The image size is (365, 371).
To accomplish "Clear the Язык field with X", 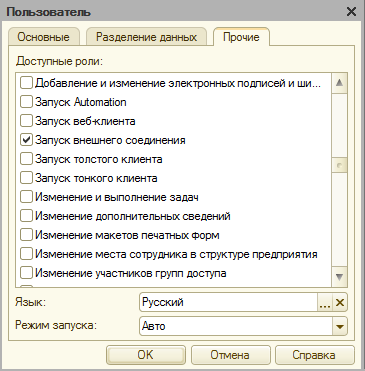I will (x=340, y=303).
